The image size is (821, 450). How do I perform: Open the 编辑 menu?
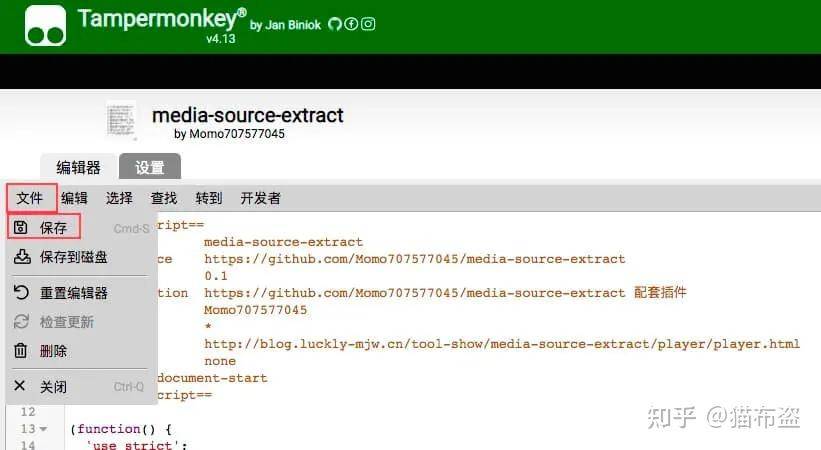pyautogui.click(x=74, y=198)
